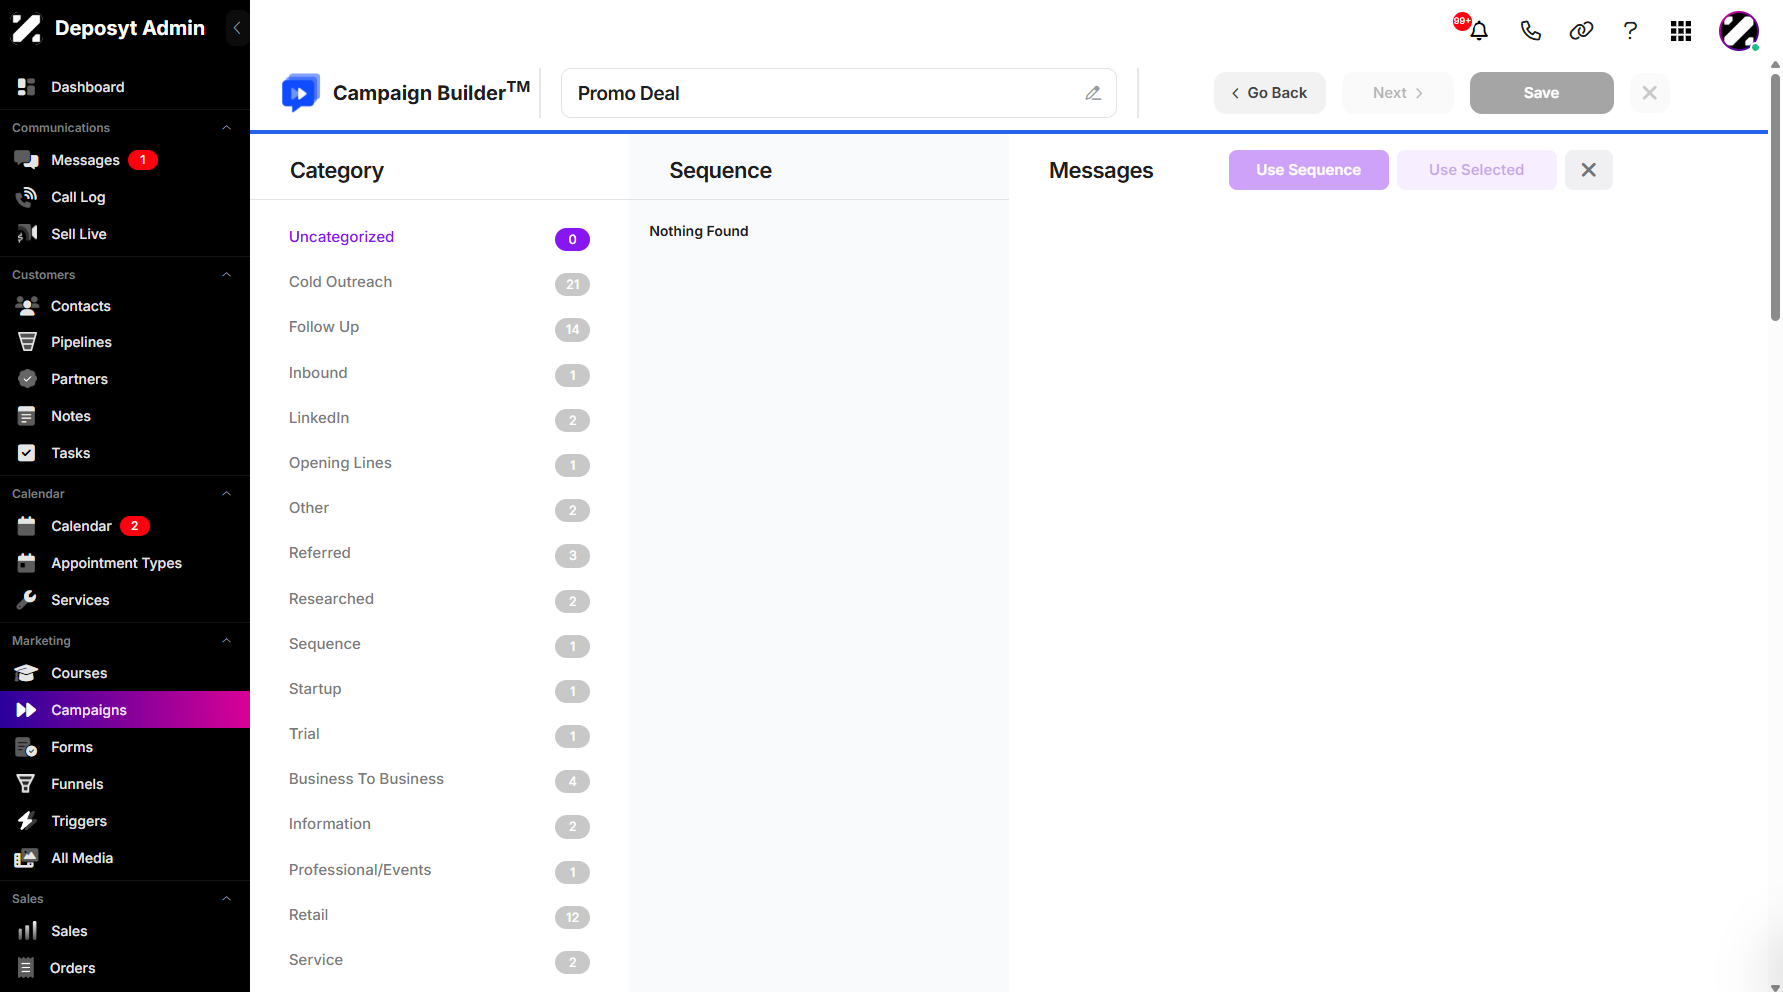This screenshot has height=992, width=1783.
Task: Click Triggers lightning bolt icon
Action: pos(27,821)
